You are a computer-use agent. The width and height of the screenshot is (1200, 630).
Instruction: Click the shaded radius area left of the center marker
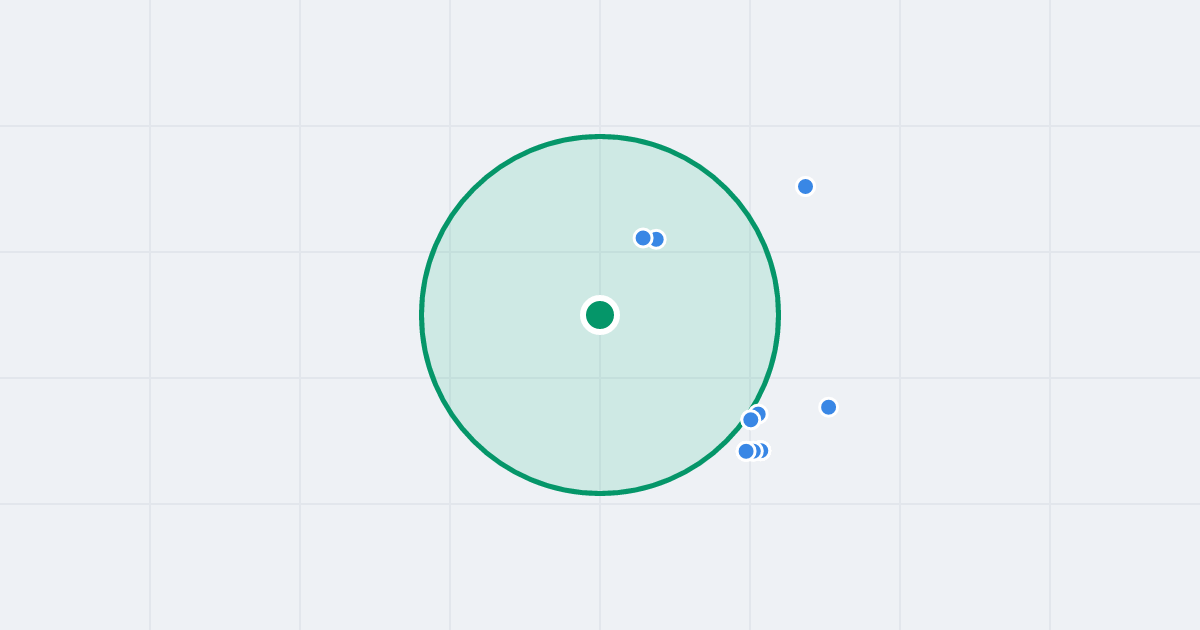click(500, 315)
